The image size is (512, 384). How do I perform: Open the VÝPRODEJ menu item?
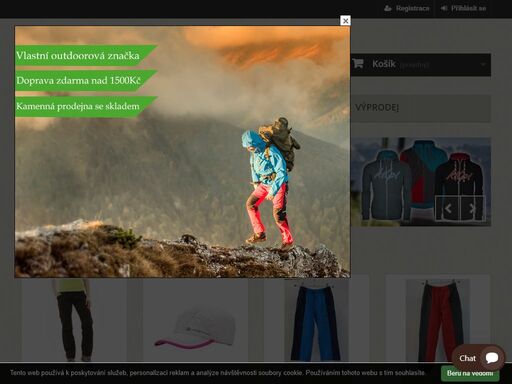(377, 108)
